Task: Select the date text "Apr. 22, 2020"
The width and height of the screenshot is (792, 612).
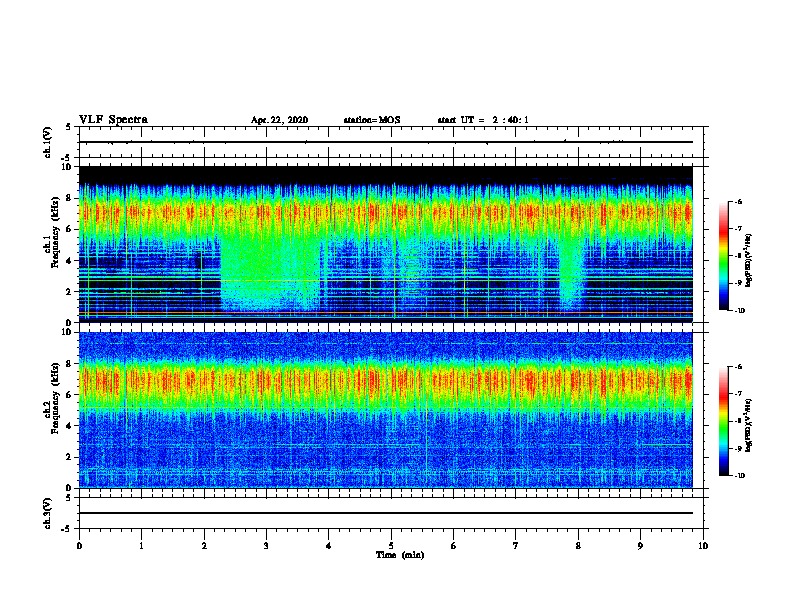Action: [x=279, y=120]
